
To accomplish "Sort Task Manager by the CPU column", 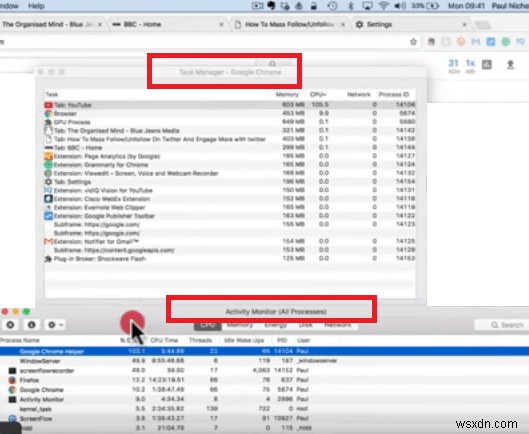I will pos(318,94).
